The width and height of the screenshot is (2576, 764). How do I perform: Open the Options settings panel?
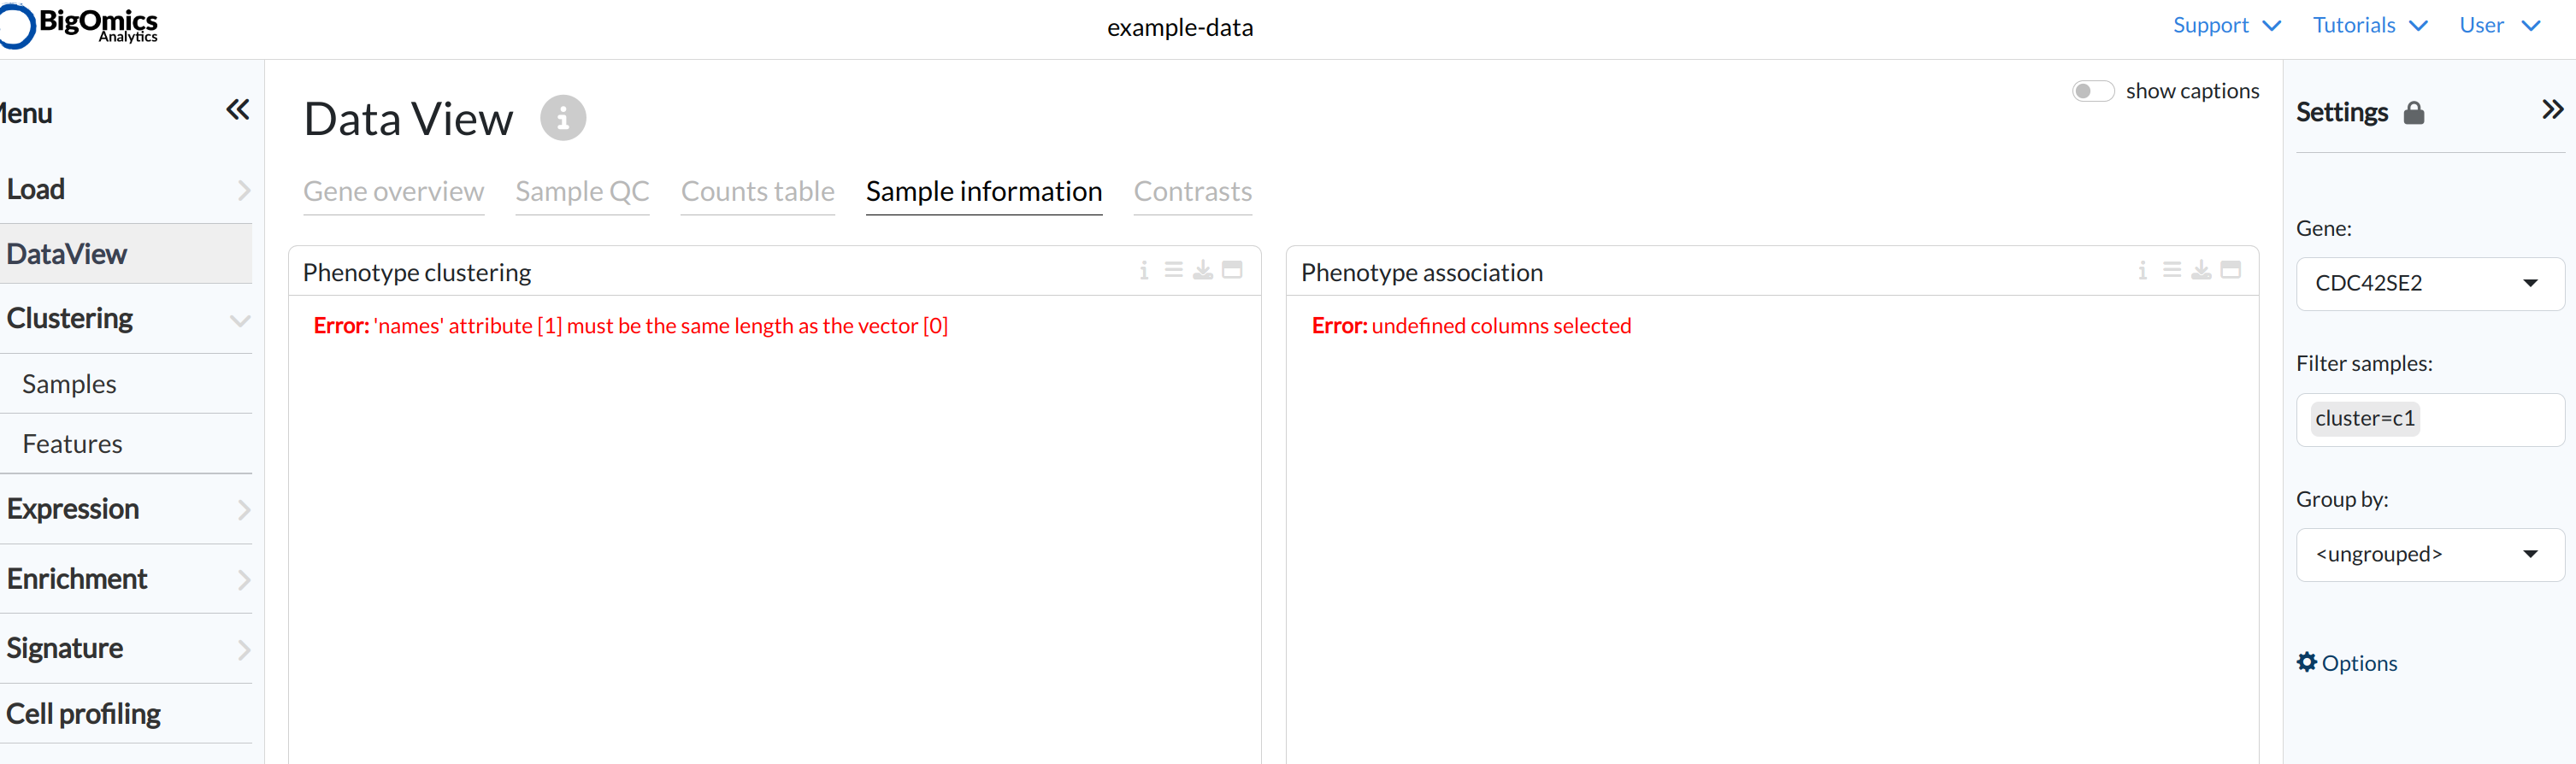tap(2346, 662)
